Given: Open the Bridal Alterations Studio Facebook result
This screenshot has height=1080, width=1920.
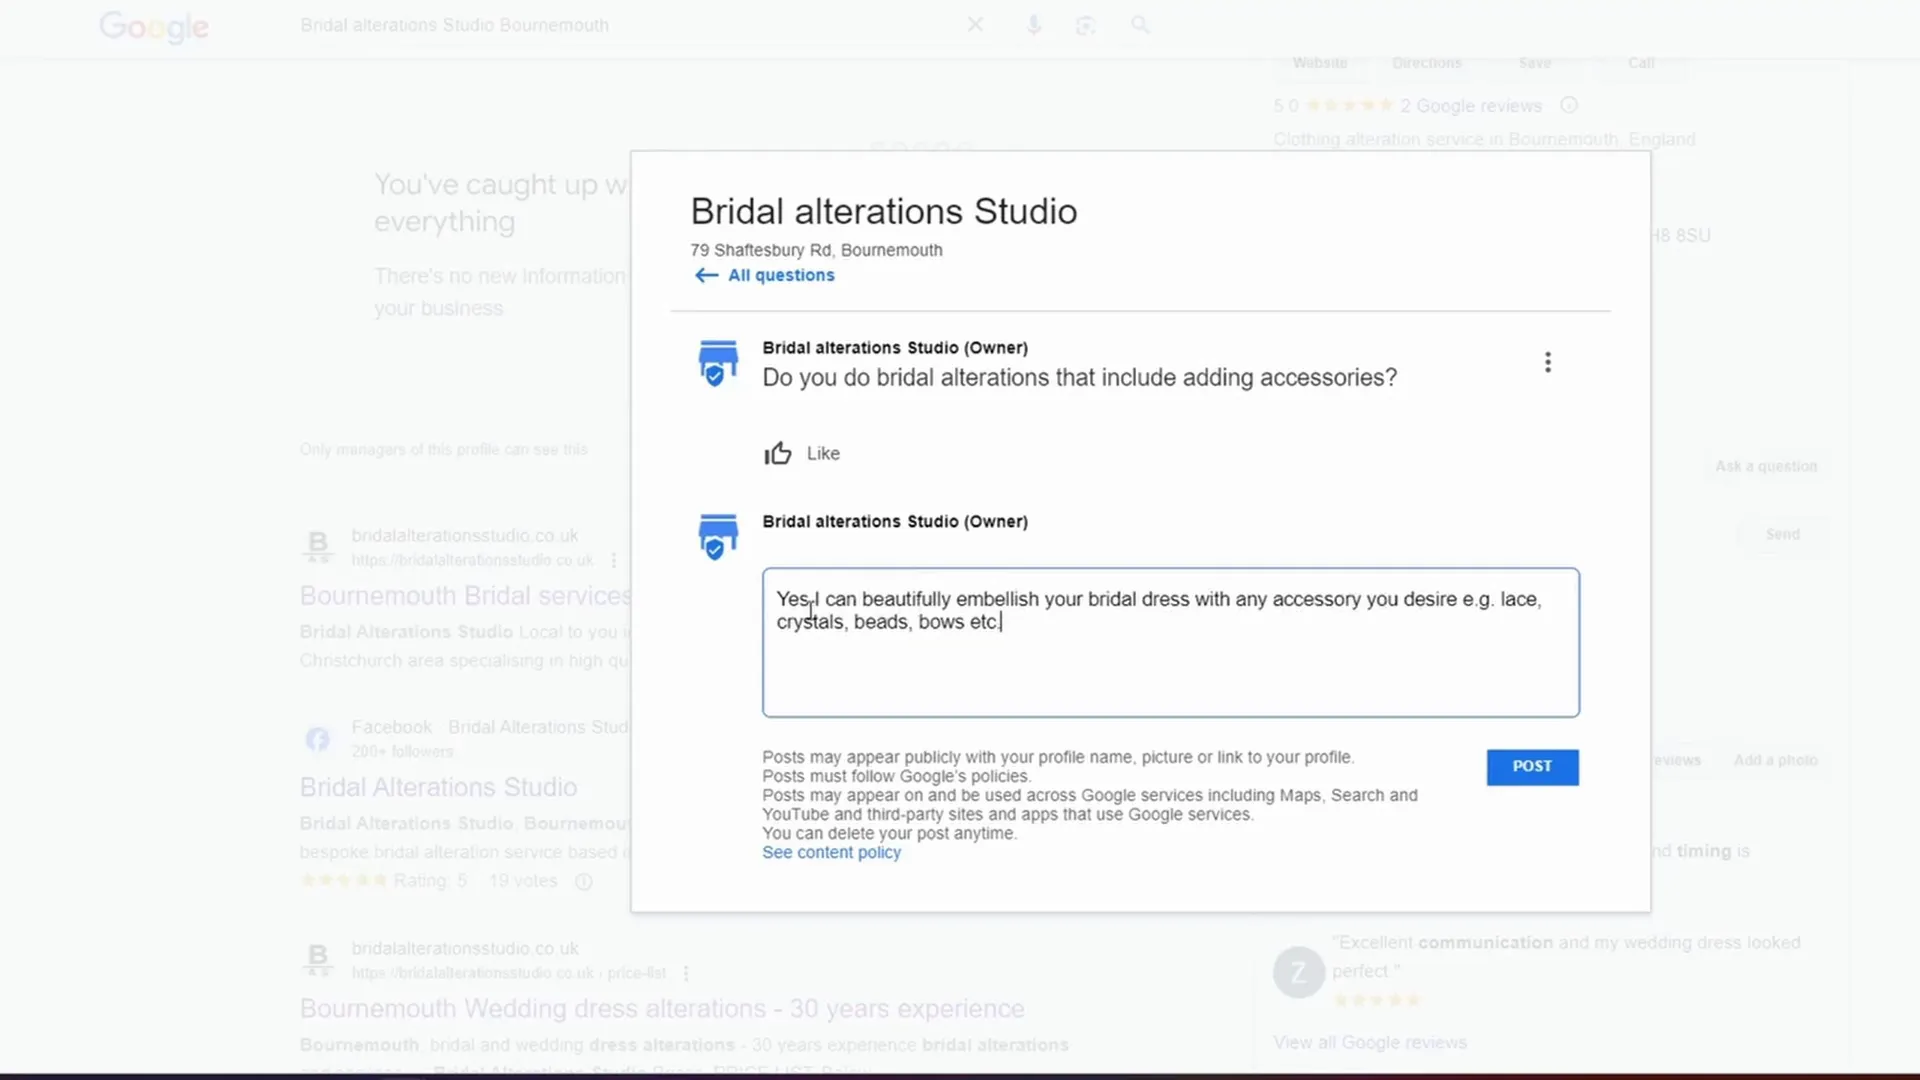Looking at the screenshot, I should (438, 787).
